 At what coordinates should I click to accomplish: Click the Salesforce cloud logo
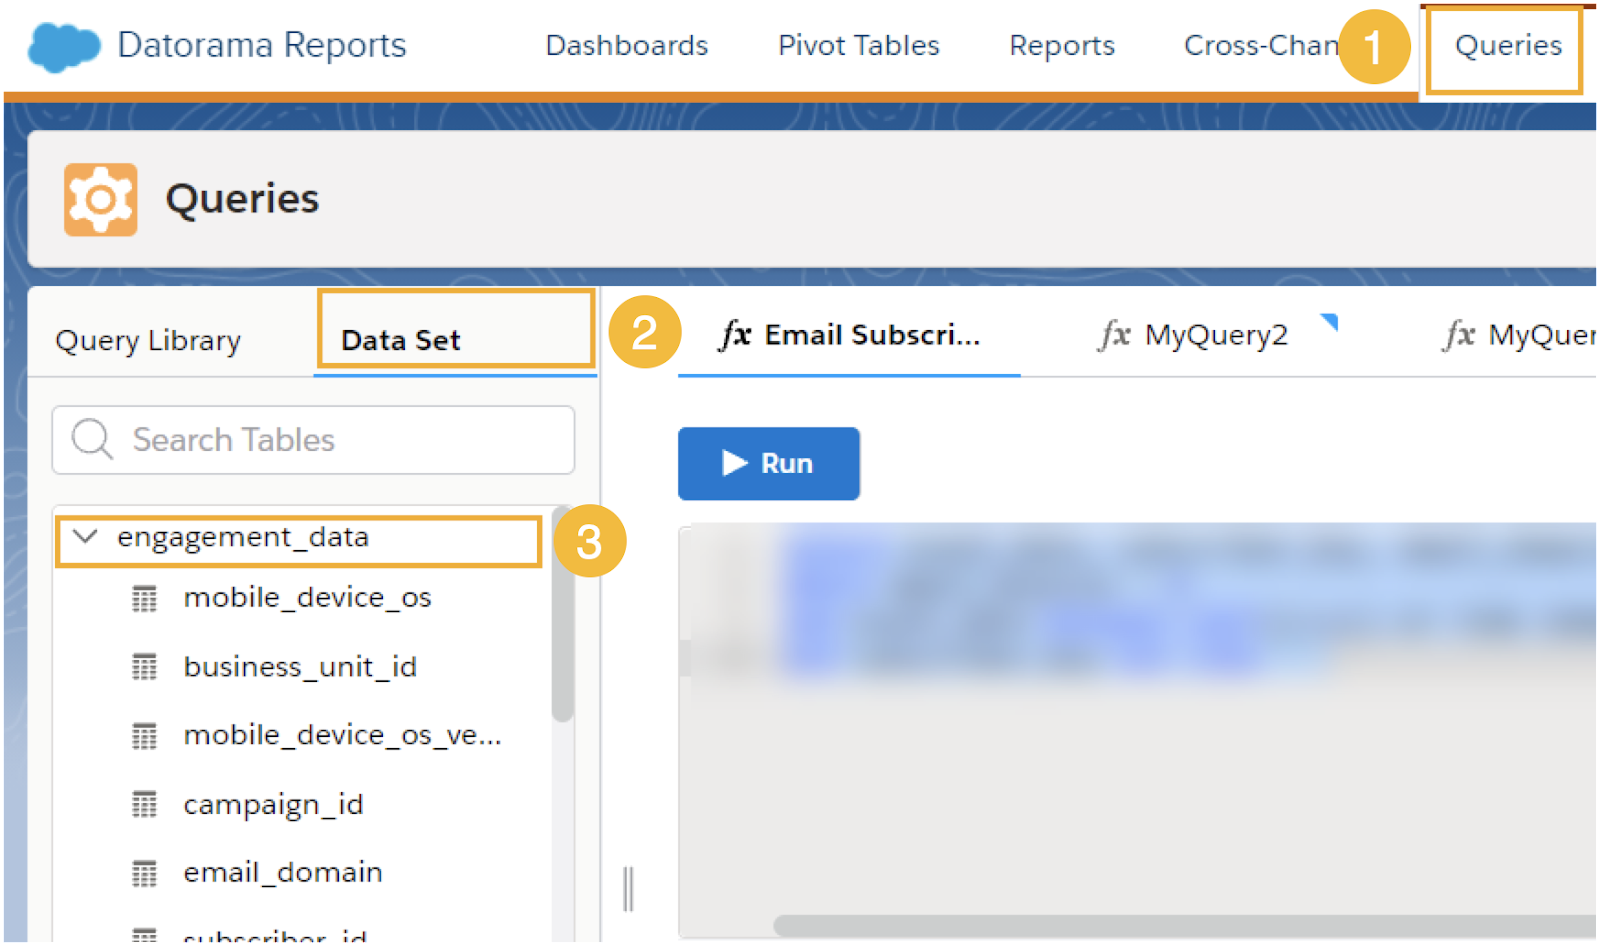pyautogui.click(x=64, y=46)
